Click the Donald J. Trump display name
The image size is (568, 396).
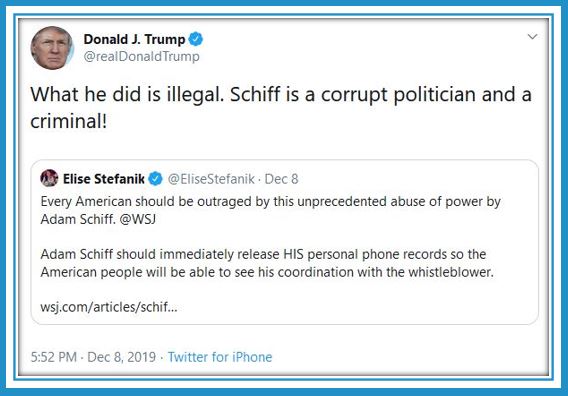(134, 39)
